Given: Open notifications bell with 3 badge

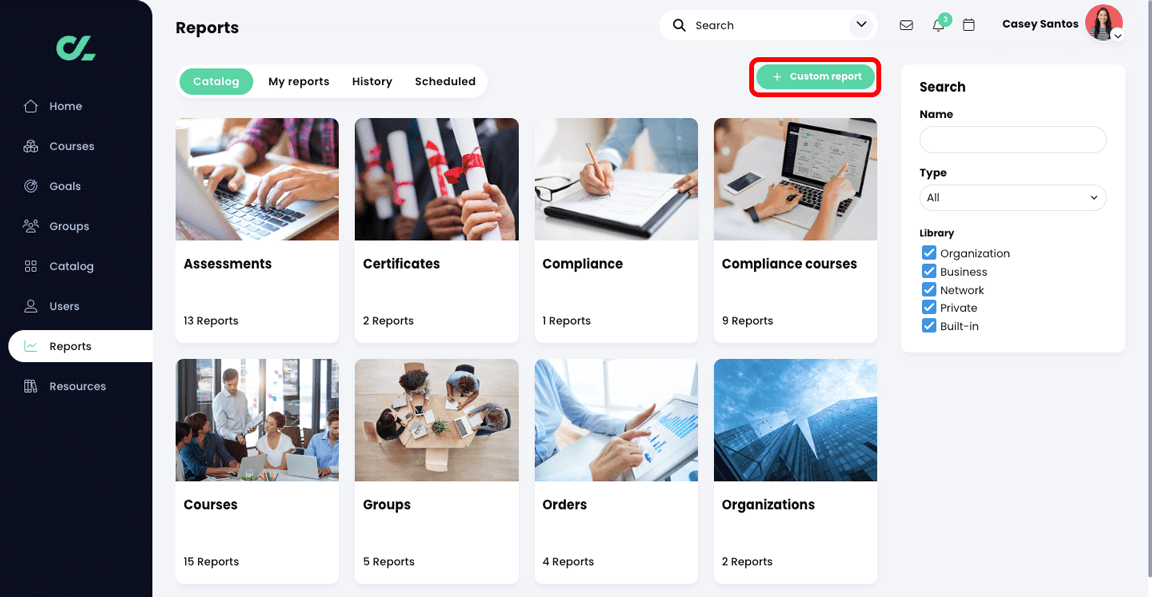Looking at the screenshot, I should (939, 24).
